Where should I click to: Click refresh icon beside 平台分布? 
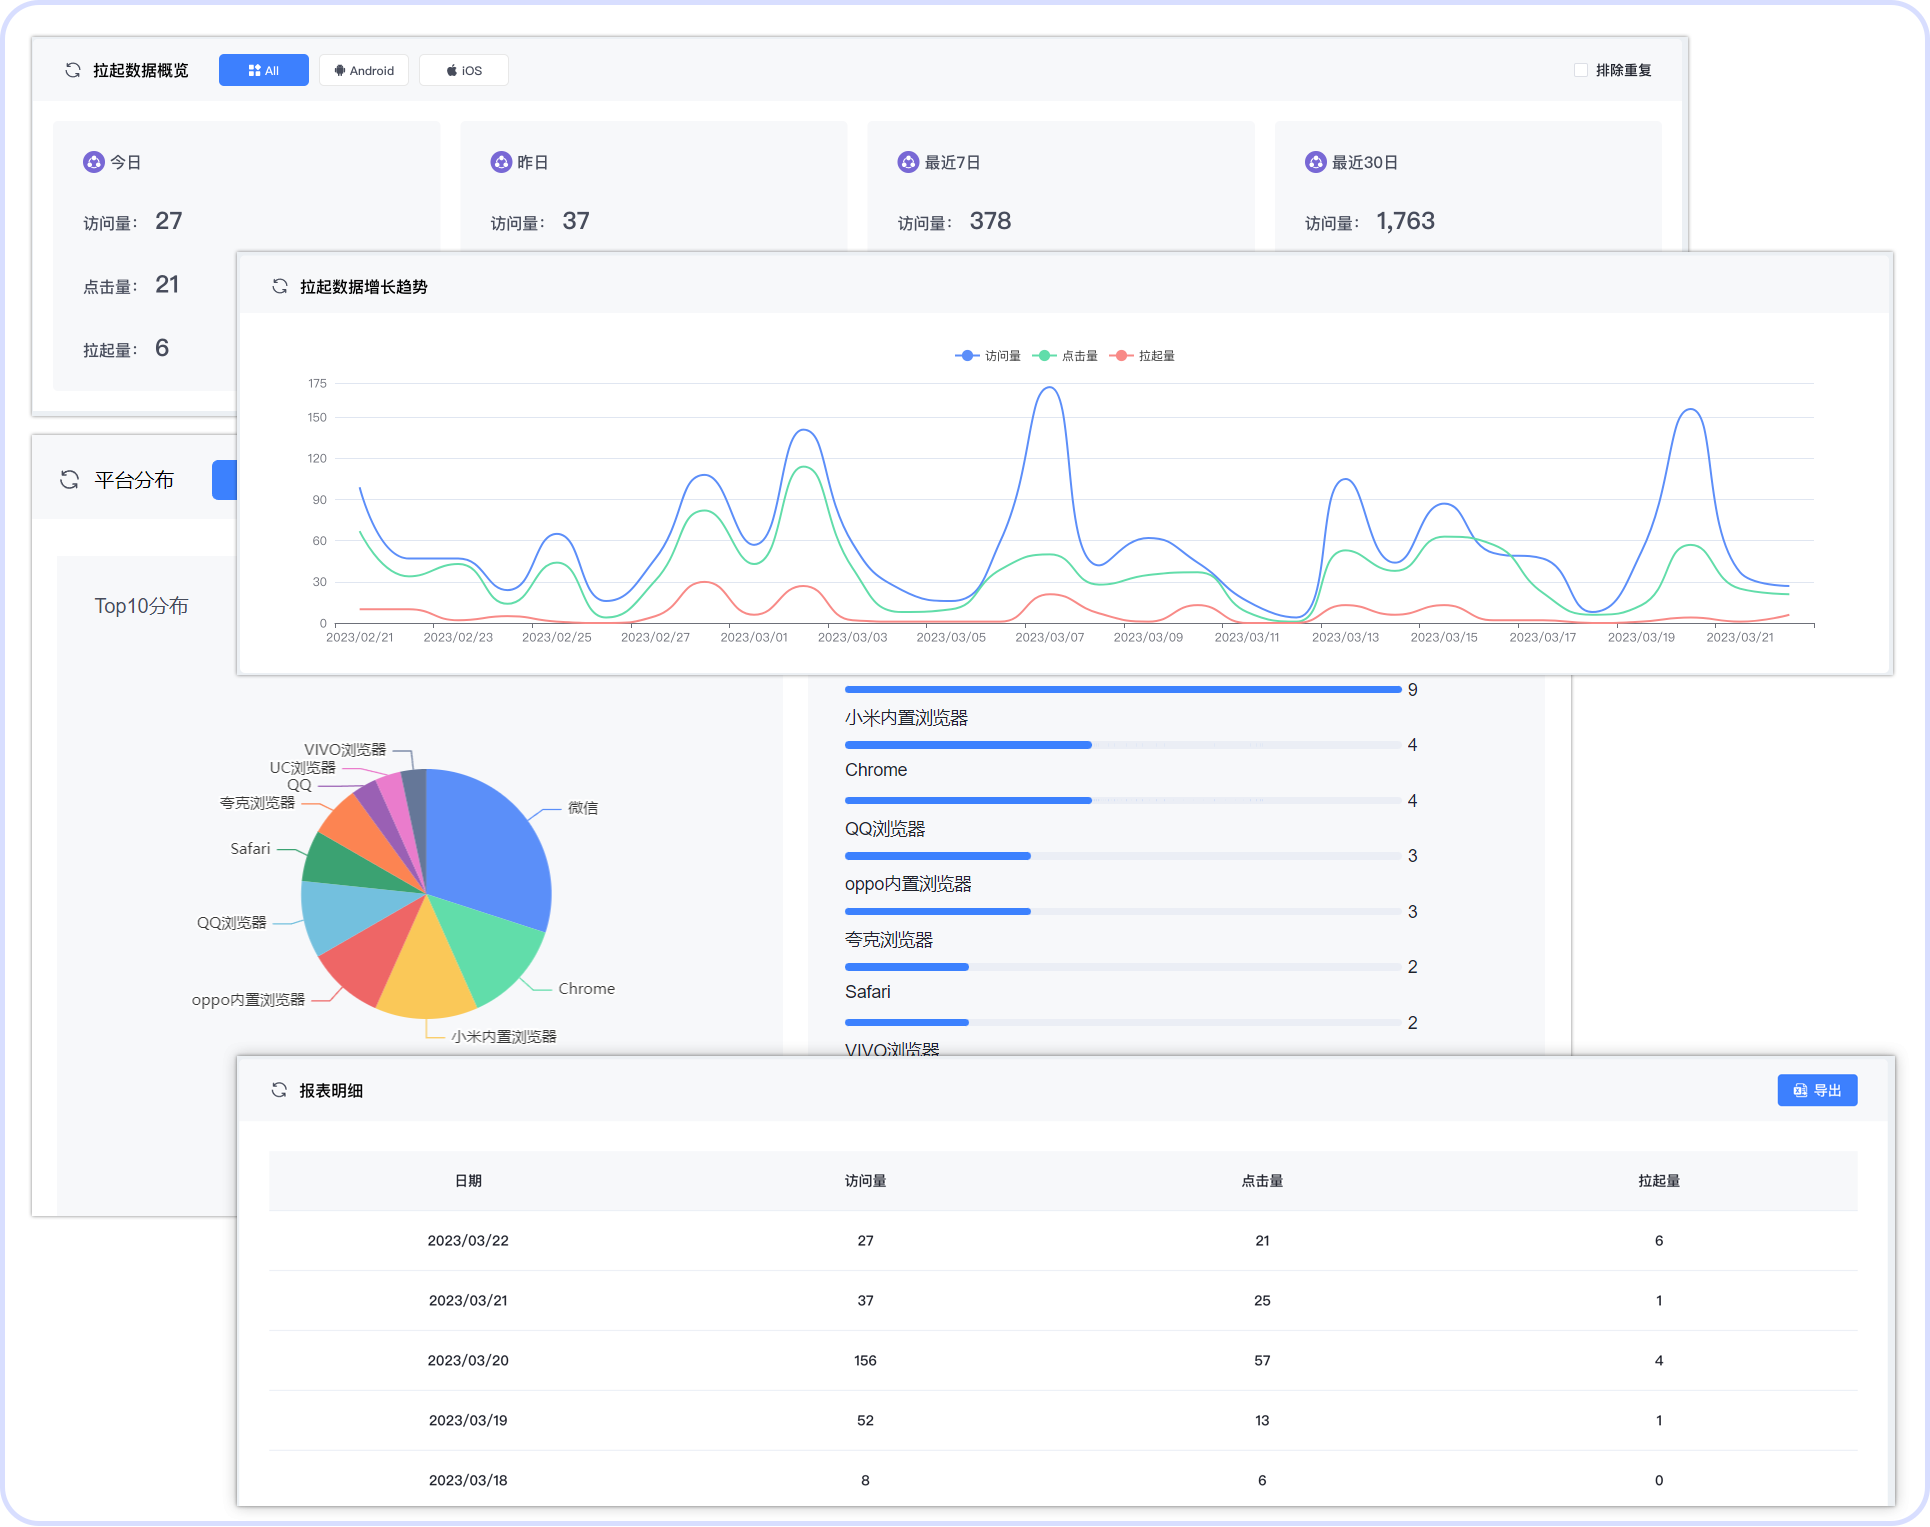(69, 480)
